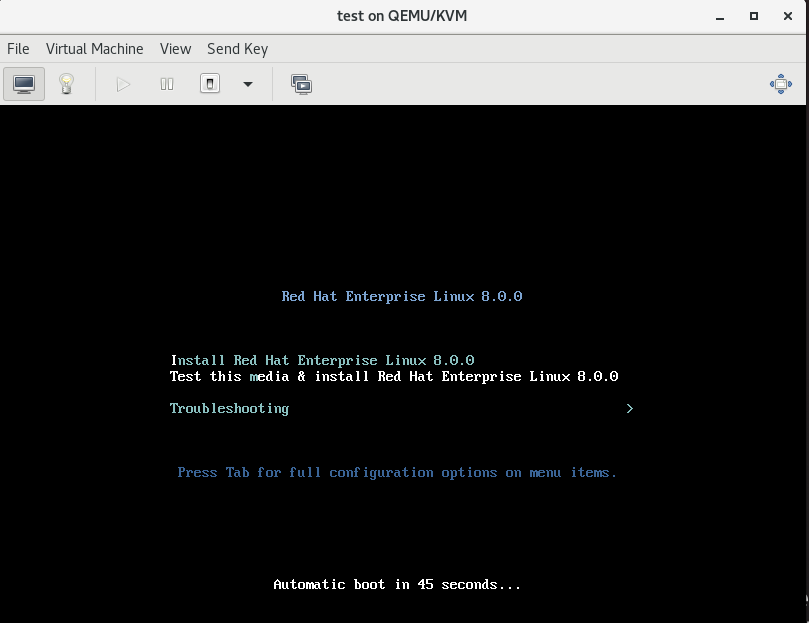809x623 pixels.
Task: Expand Troubleshooting submenu arrow
Action: click(629, 408)
